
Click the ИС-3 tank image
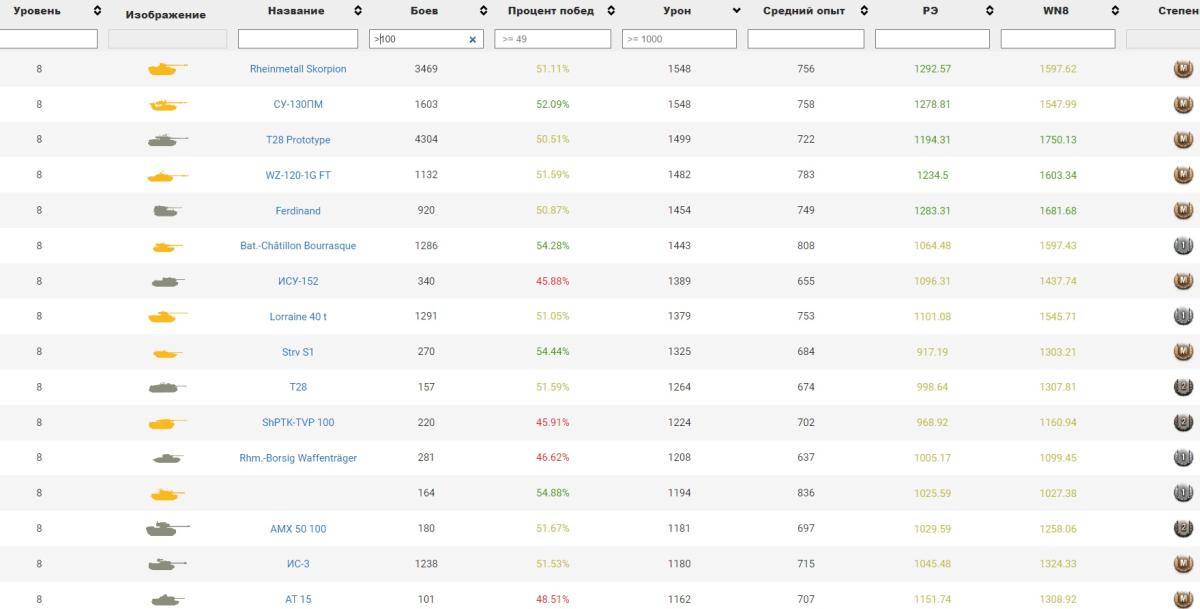pos(167,564)
